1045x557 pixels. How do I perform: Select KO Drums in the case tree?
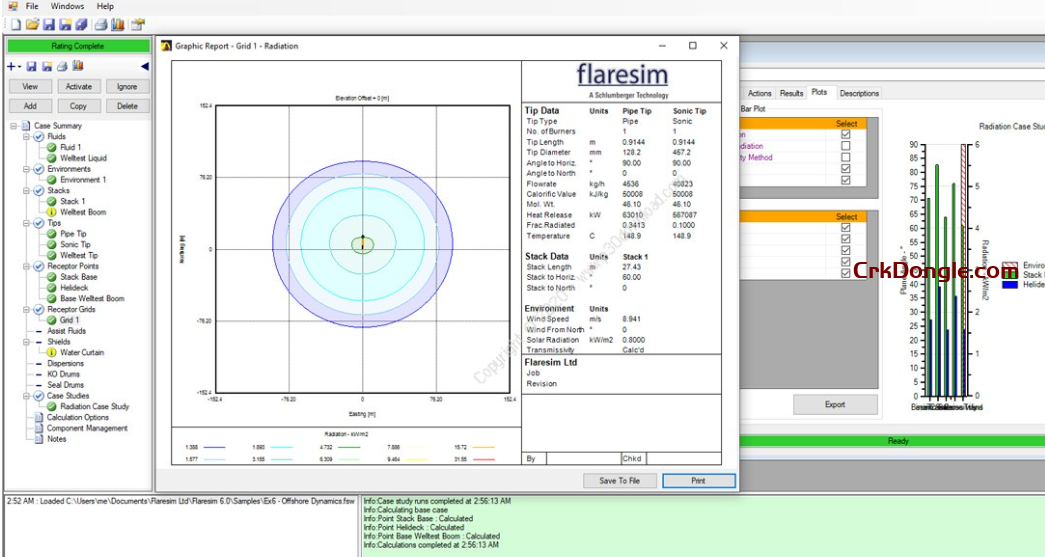coord(63,374)
